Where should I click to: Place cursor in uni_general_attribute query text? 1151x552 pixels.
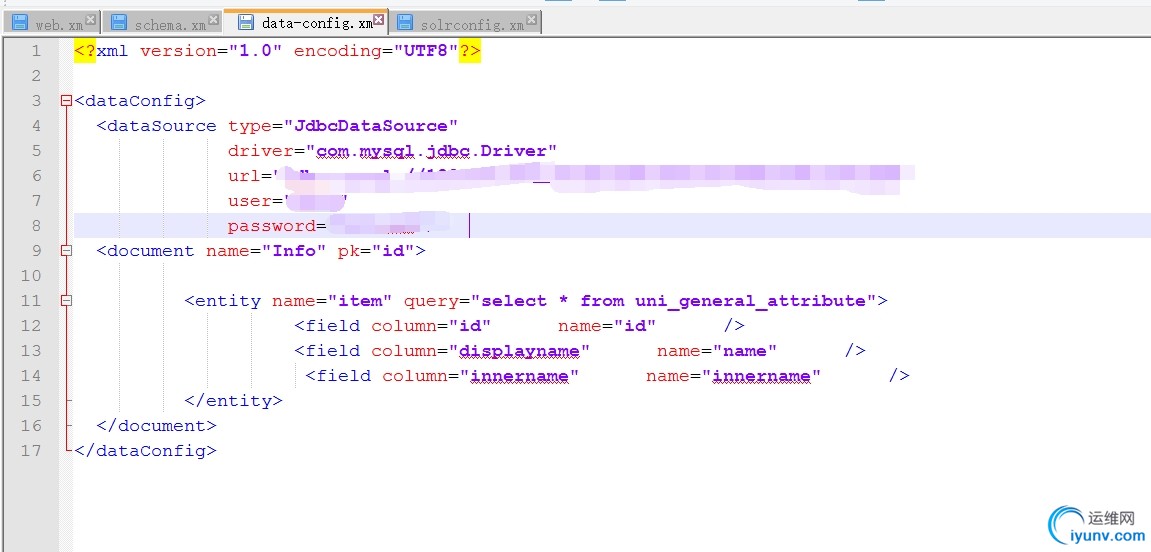click(x=751, y=301)
